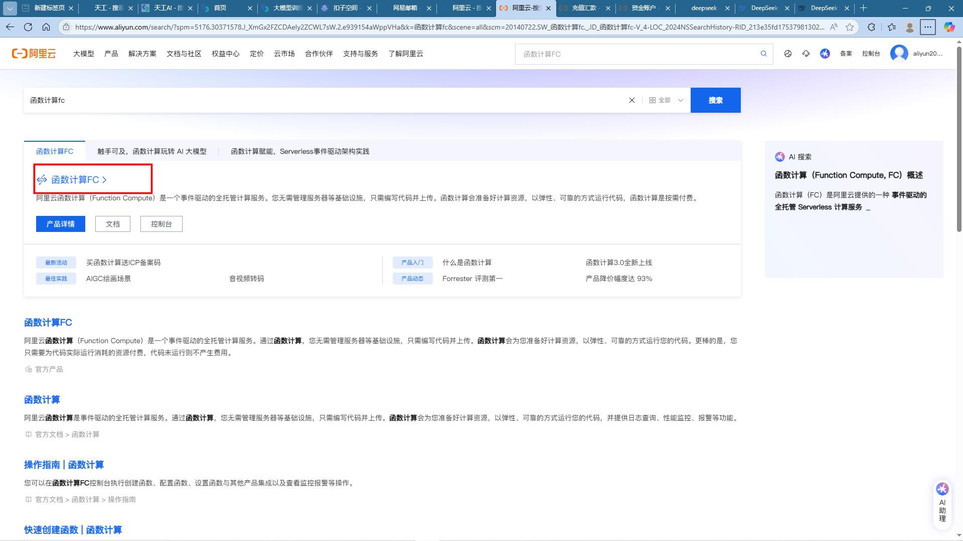Click the AI 搜索 icon in right panel
Screen dimensions: 963x541
779,157
